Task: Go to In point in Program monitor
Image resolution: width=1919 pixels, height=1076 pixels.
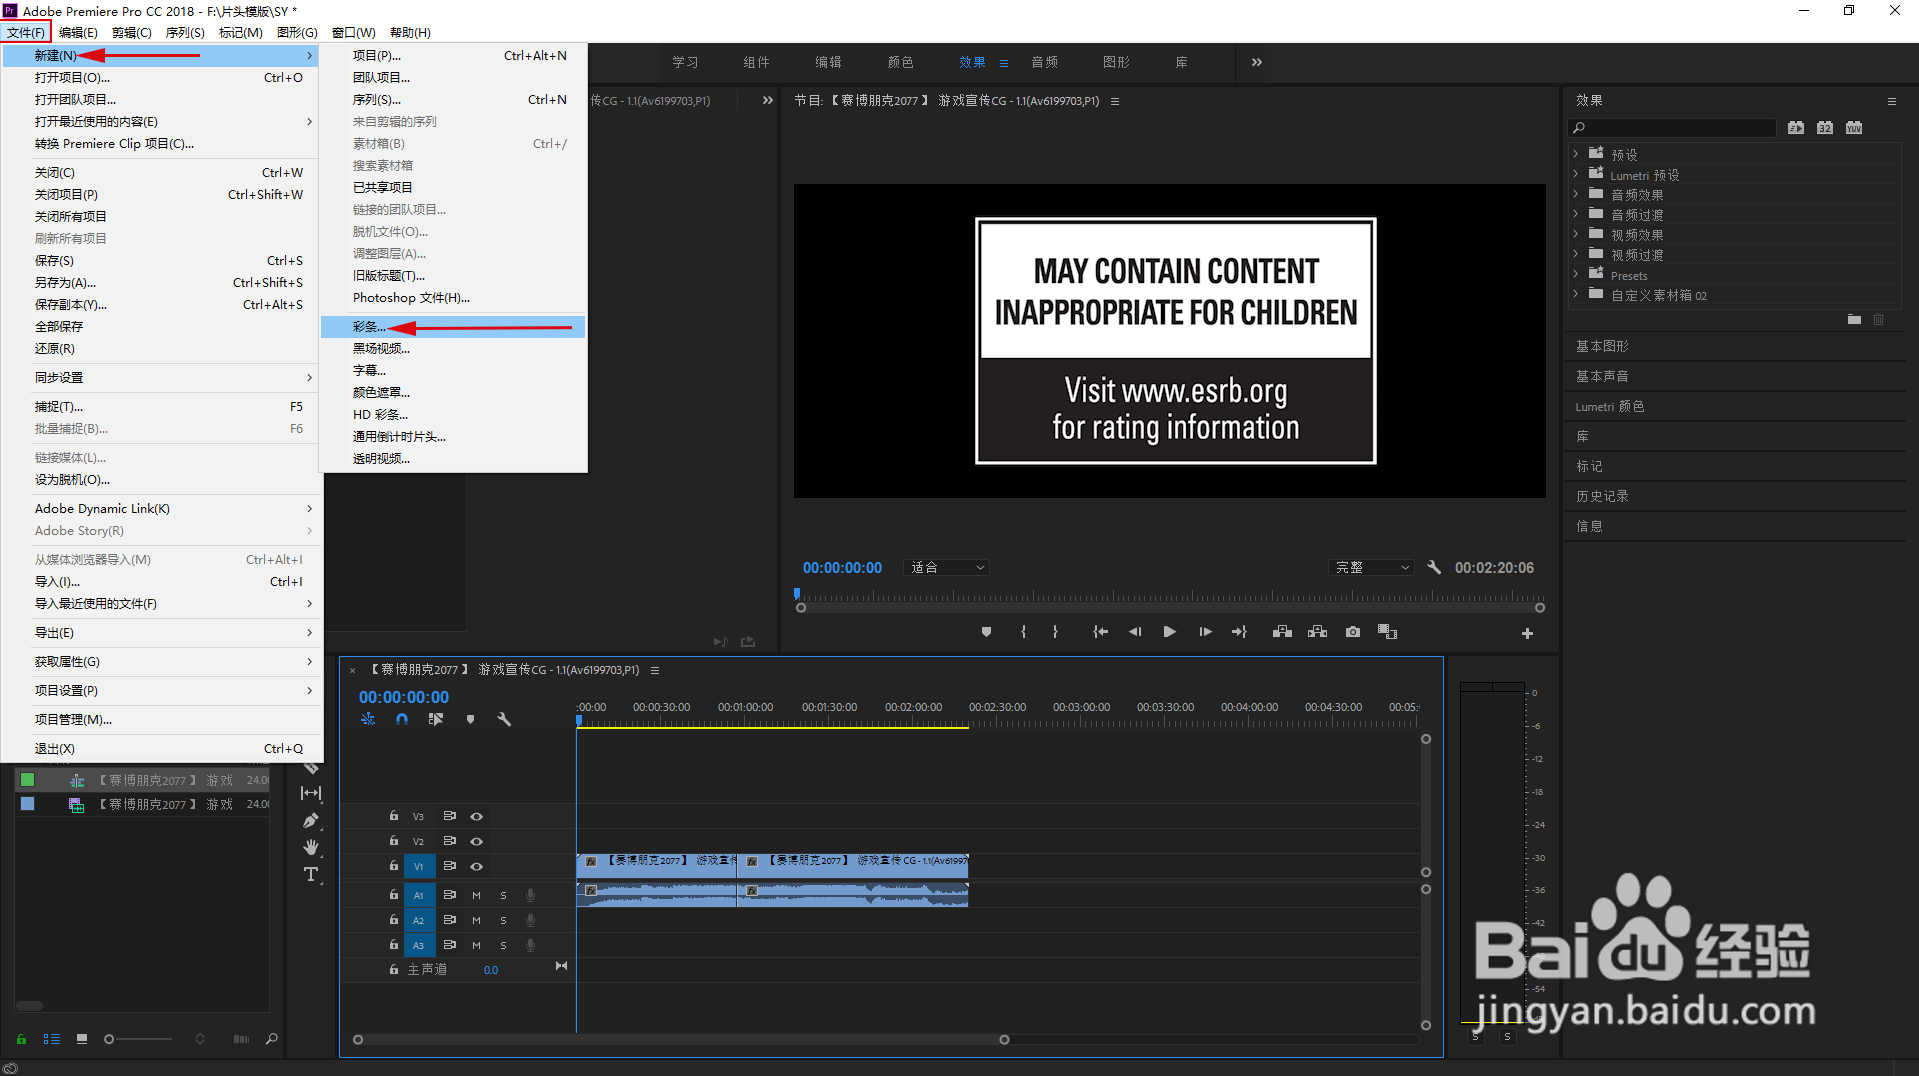Action: (x=1100, y=632)
